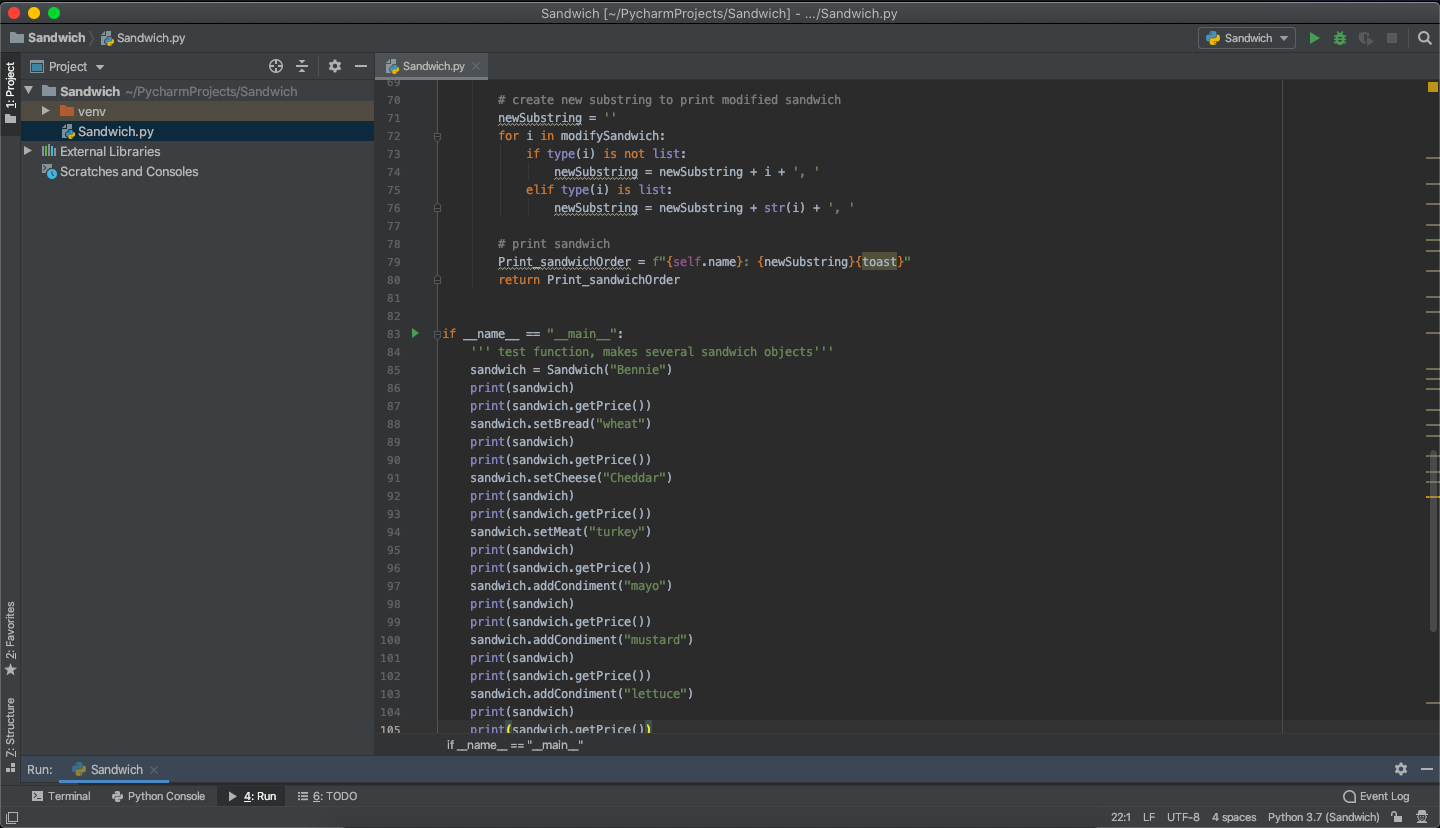Hide the Project panel with minus icon
The width and height of the screenshot is (1440, 828).
[361, 66]
